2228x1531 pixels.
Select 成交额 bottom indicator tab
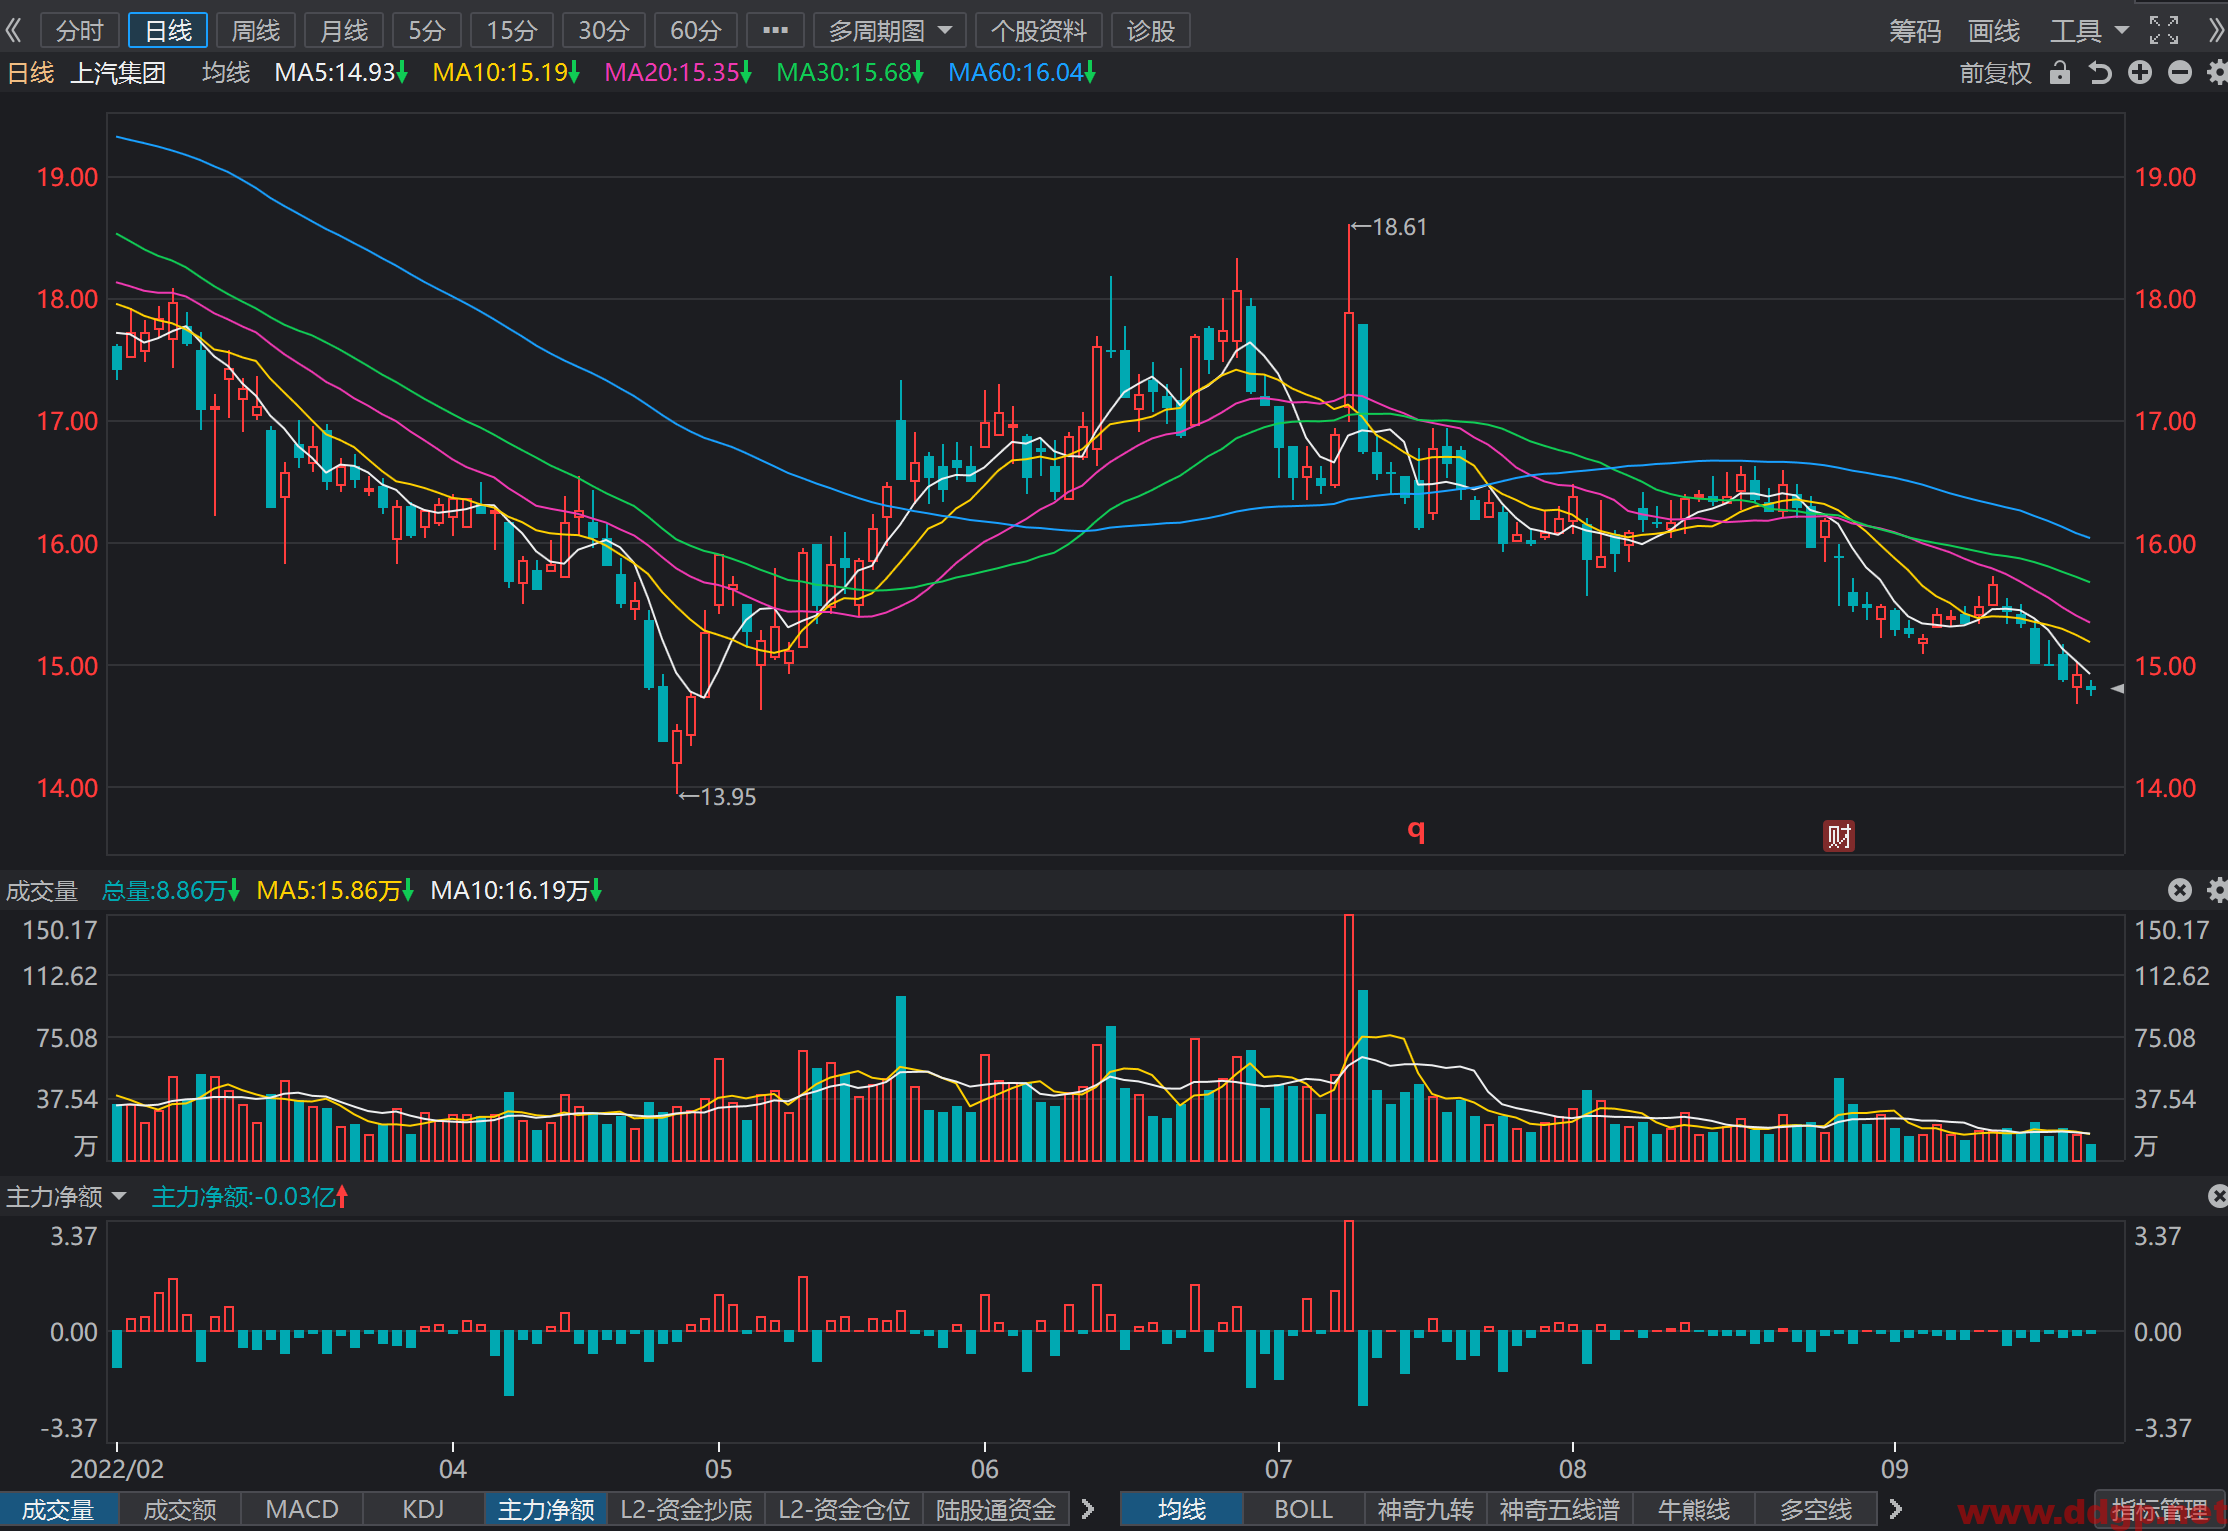tap(180, 1509)
